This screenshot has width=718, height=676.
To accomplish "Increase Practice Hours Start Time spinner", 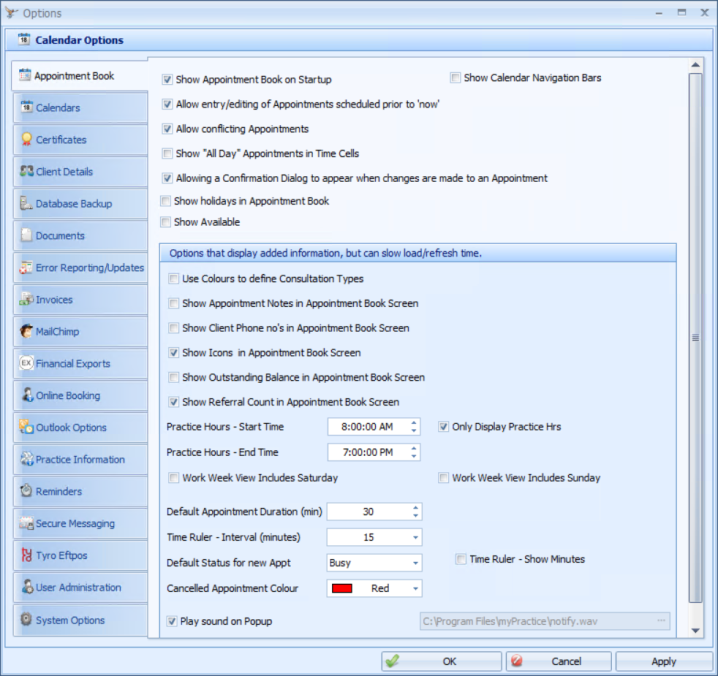I will point(414,423).
